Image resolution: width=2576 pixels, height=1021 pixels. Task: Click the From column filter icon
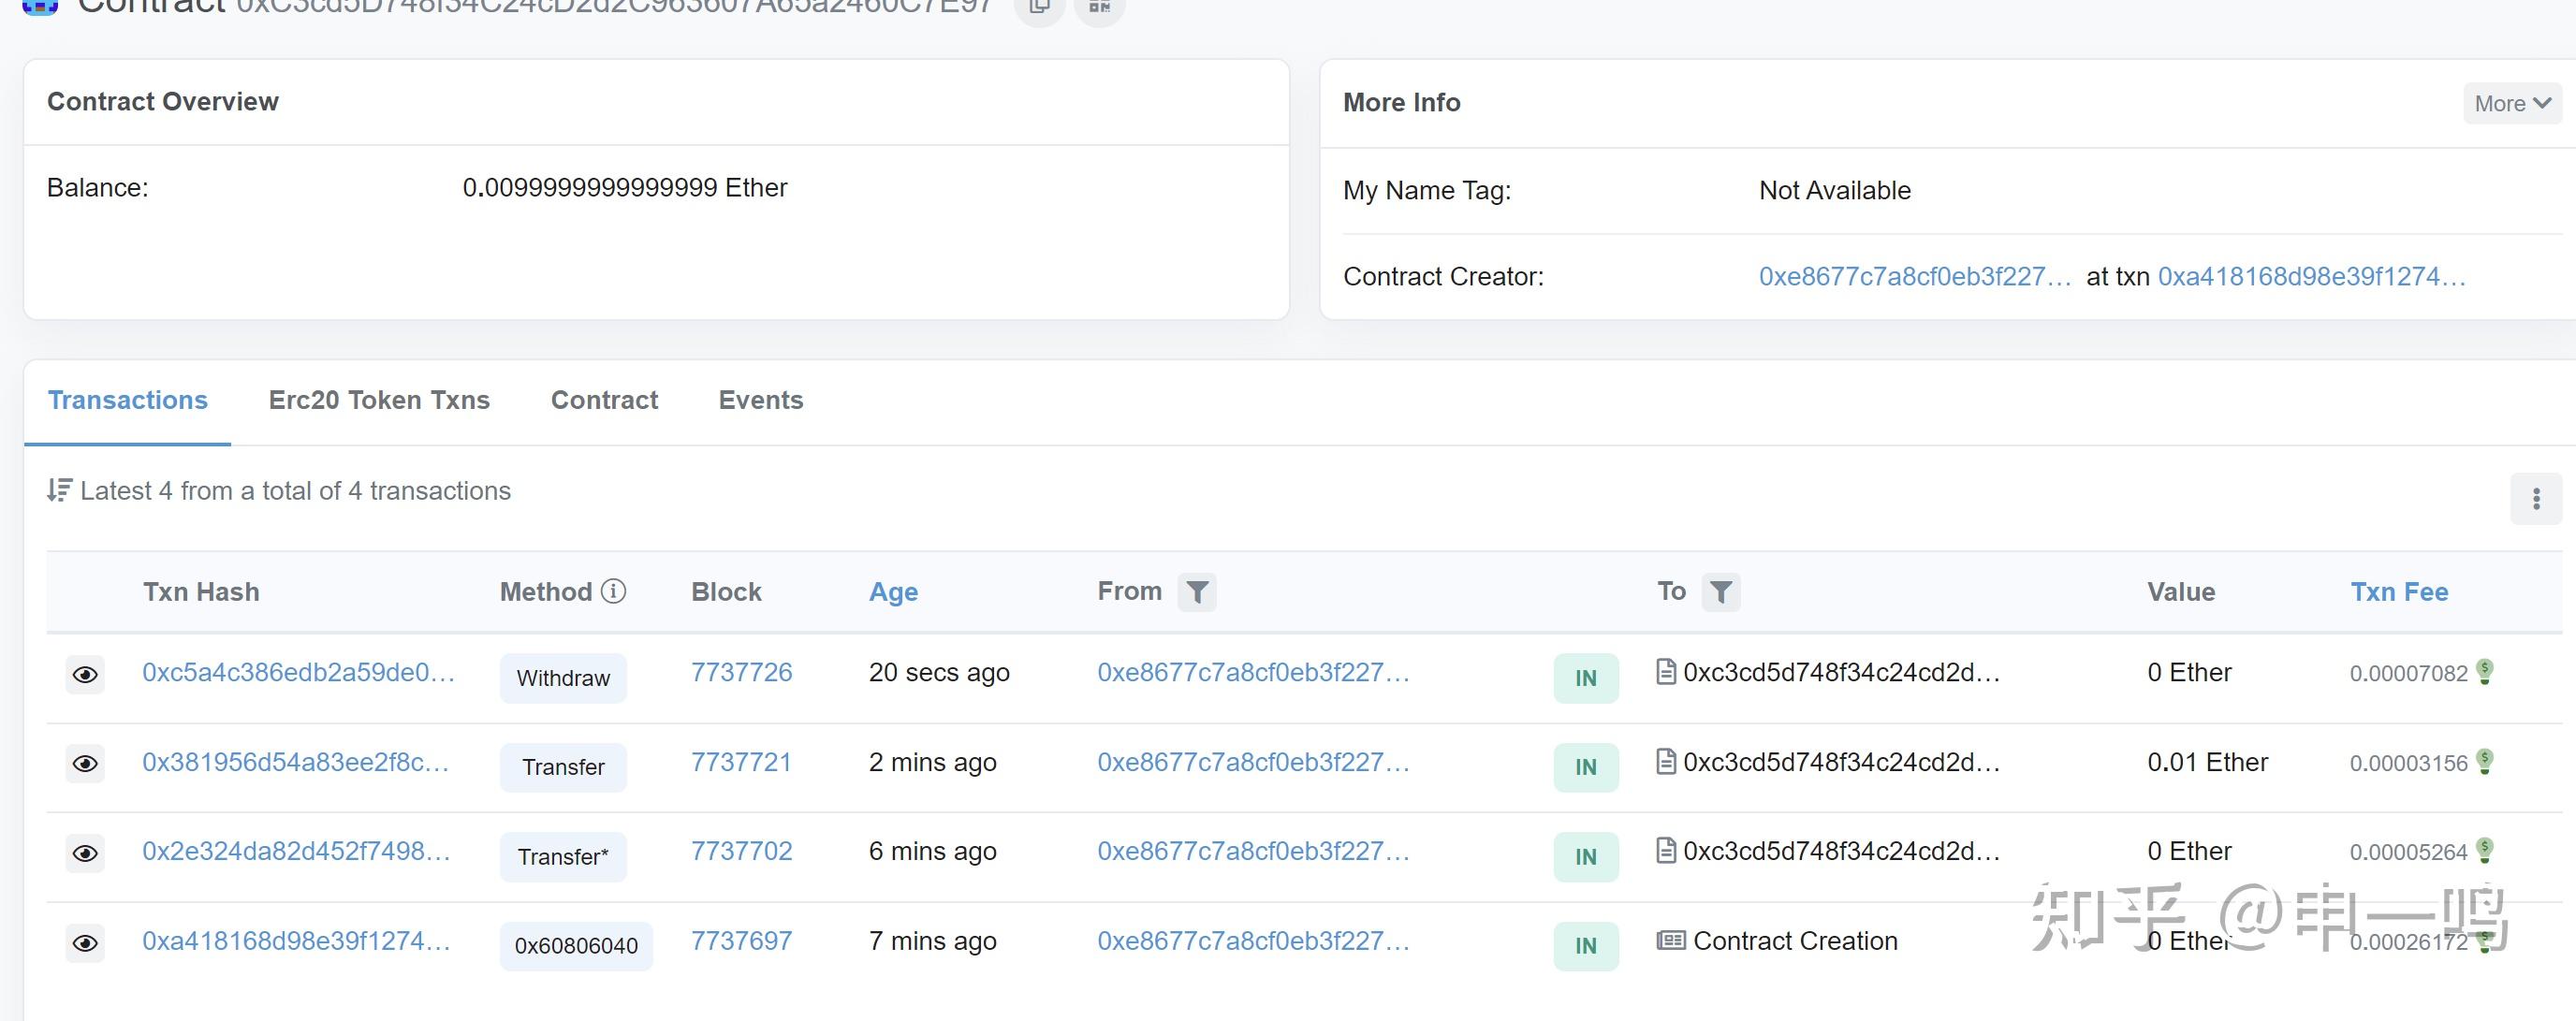(1196, 592)
